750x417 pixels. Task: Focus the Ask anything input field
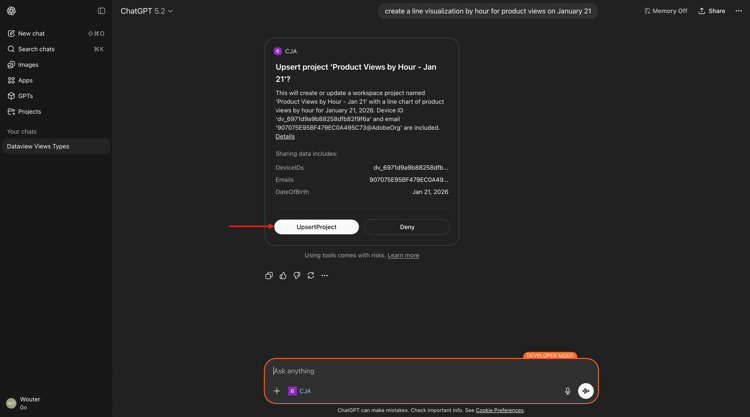(430, 371)
